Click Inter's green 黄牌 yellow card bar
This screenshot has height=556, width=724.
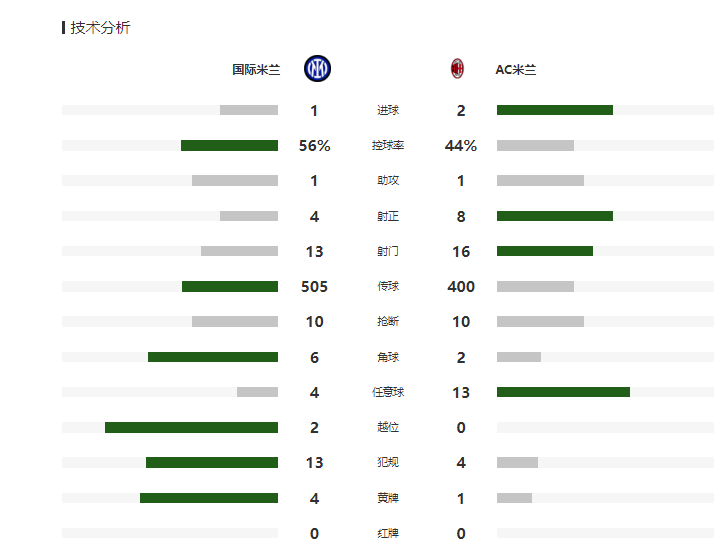point(209,498)
